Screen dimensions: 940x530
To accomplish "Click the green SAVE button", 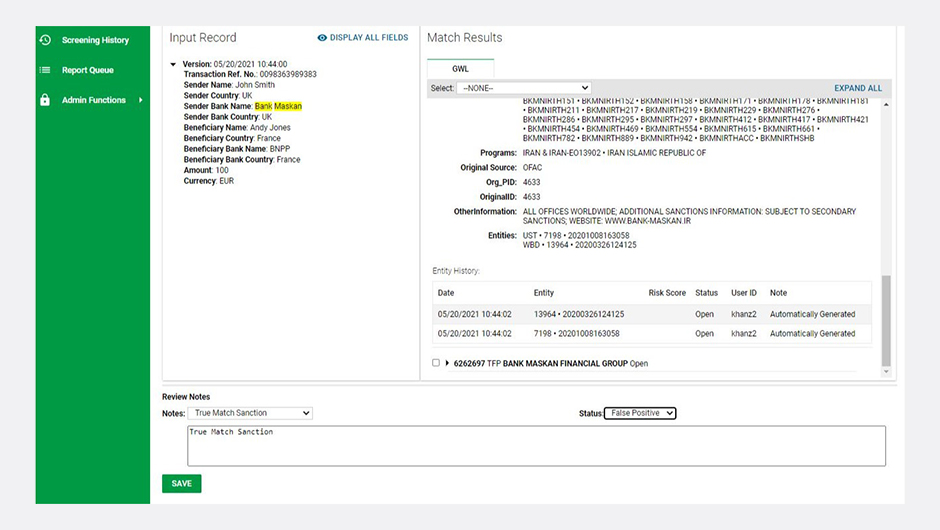I will pyautogui.click(x=182, y=484).
